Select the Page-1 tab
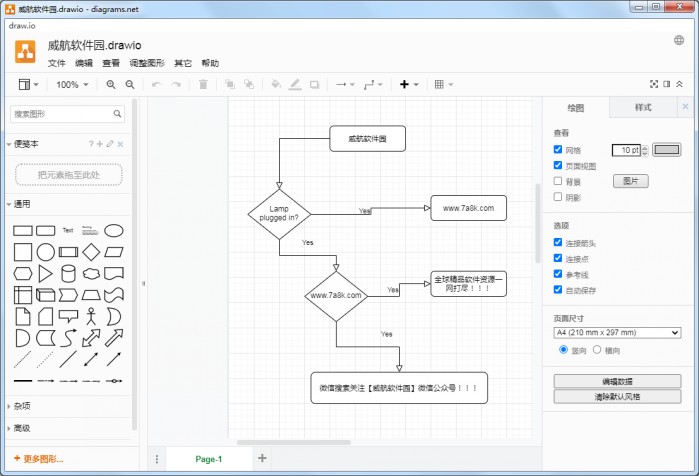Screen dimensions: 699x476 [208, 459]
